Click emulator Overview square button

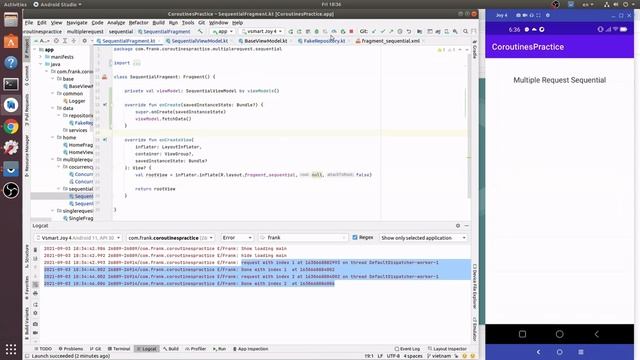click(522, 334)
